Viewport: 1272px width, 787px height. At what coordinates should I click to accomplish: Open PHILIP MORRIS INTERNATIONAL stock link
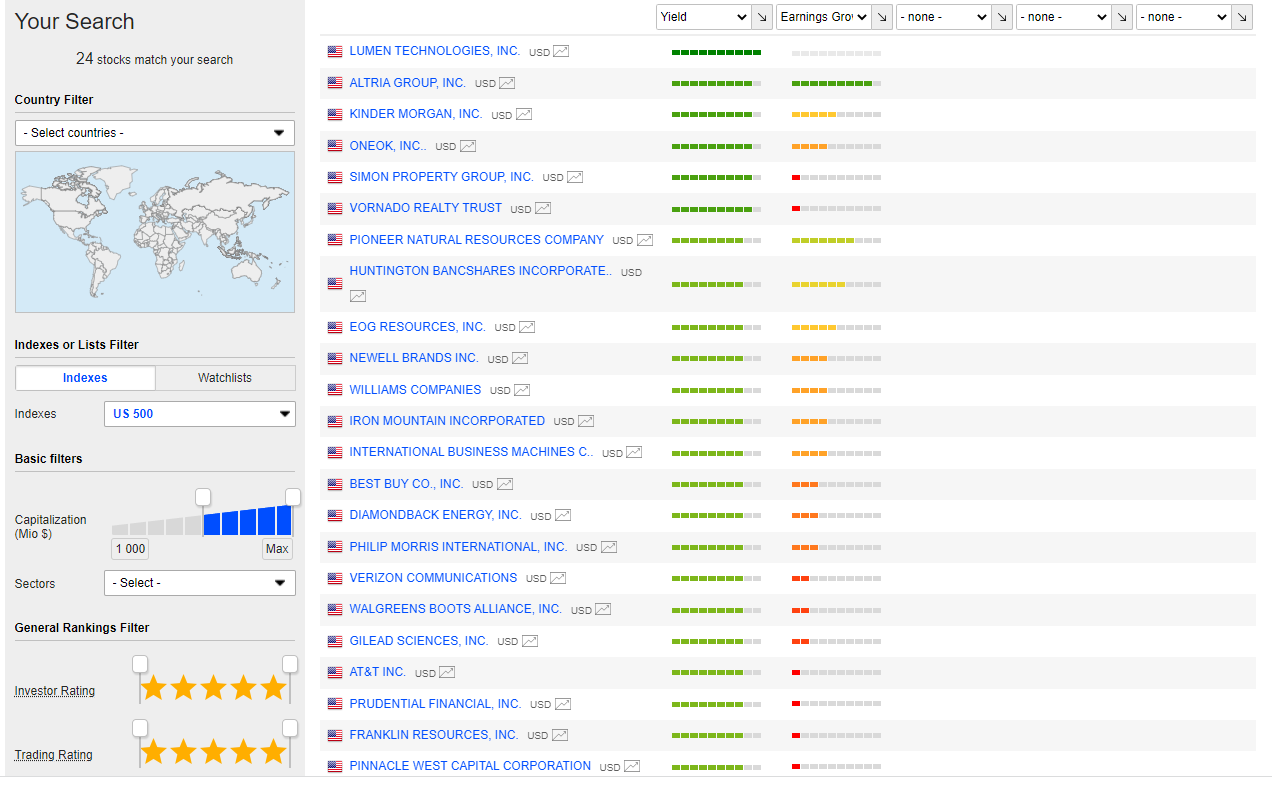tap(458, 547)
